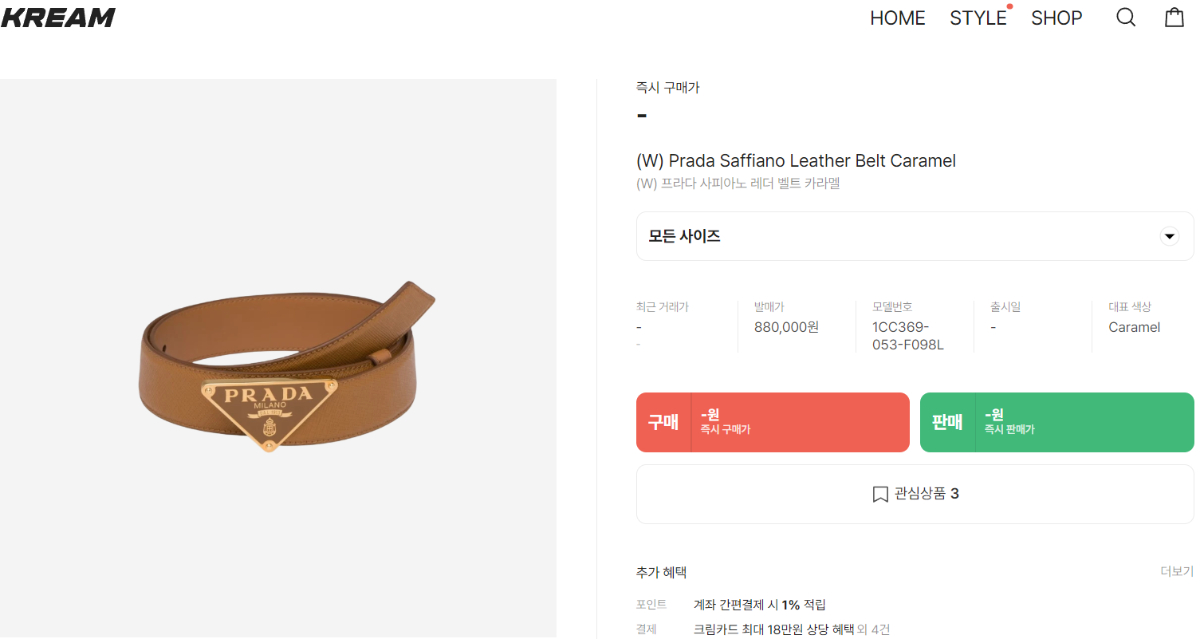
Task: Click the 즉시 판매가 label on the green button
Action: pyautogui.click(x=1010, y=430)
